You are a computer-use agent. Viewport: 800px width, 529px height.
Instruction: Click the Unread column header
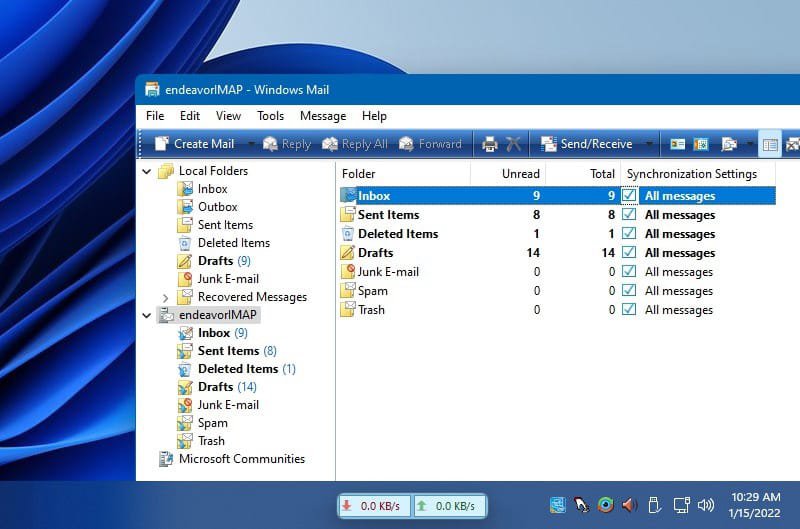[508, 174]
